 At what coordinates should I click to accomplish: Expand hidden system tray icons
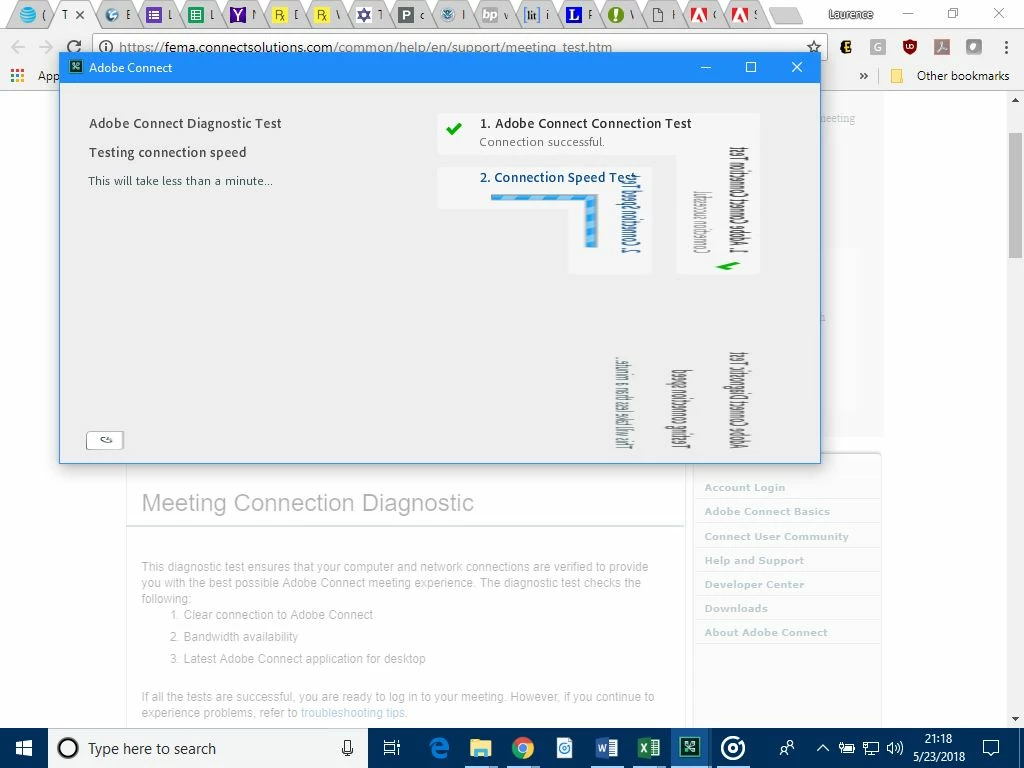click(x=823, y=748)
